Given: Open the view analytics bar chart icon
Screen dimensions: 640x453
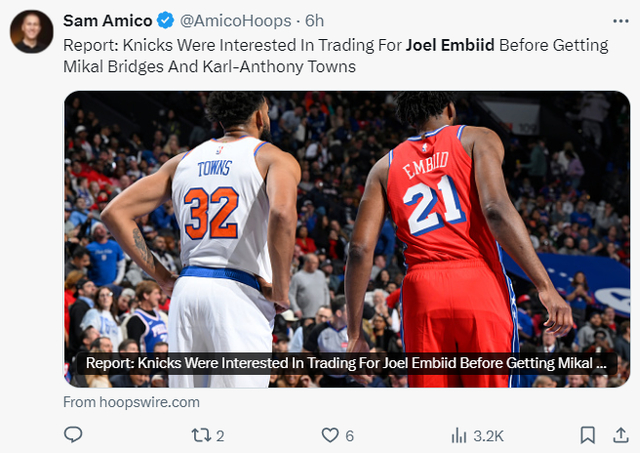Looking at the screenshot, I should pyautogui.click(x=459, y=435).
